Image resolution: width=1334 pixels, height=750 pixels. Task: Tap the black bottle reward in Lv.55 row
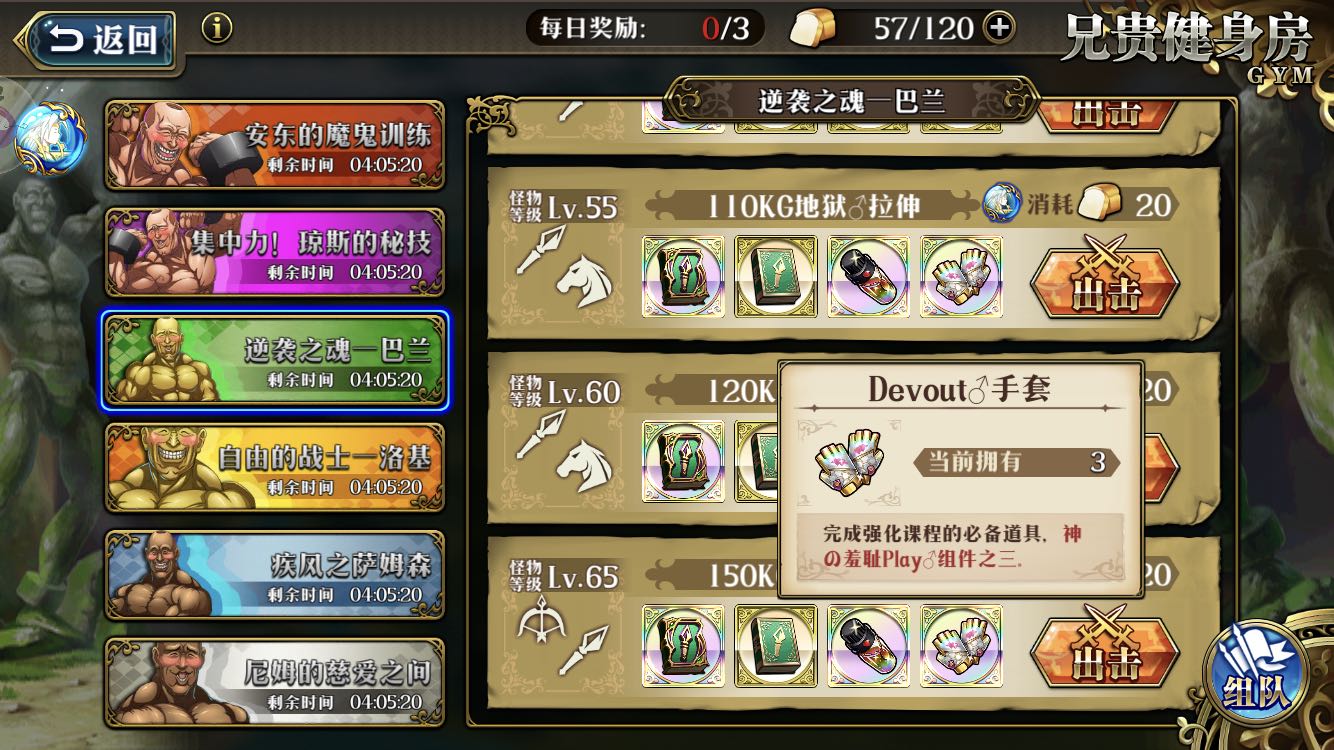[x=868, y=277]
